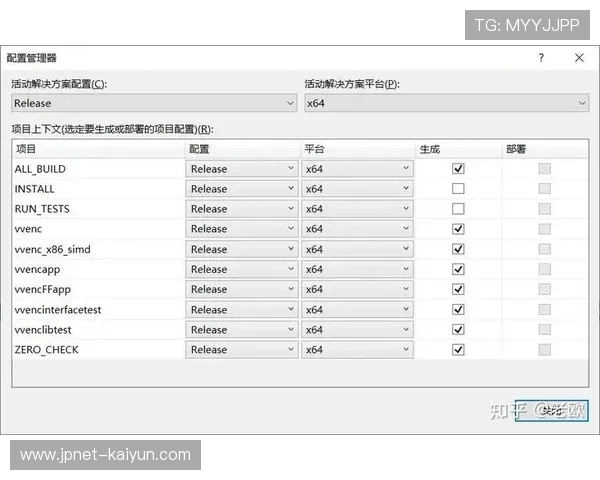Screen dimensions: 600x480
Task: Click the 项目 column header
Action: click(x=99, y=149)
